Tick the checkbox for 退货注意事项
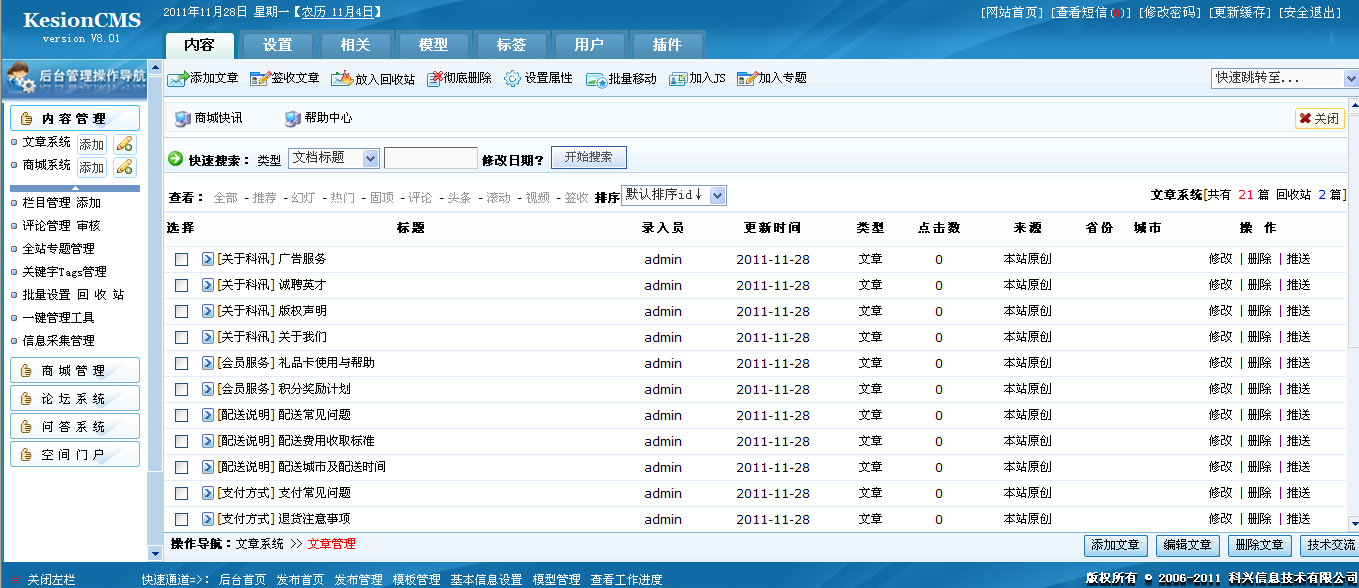Viewport: 1359px width, 588px height. [x=179, y=519]
